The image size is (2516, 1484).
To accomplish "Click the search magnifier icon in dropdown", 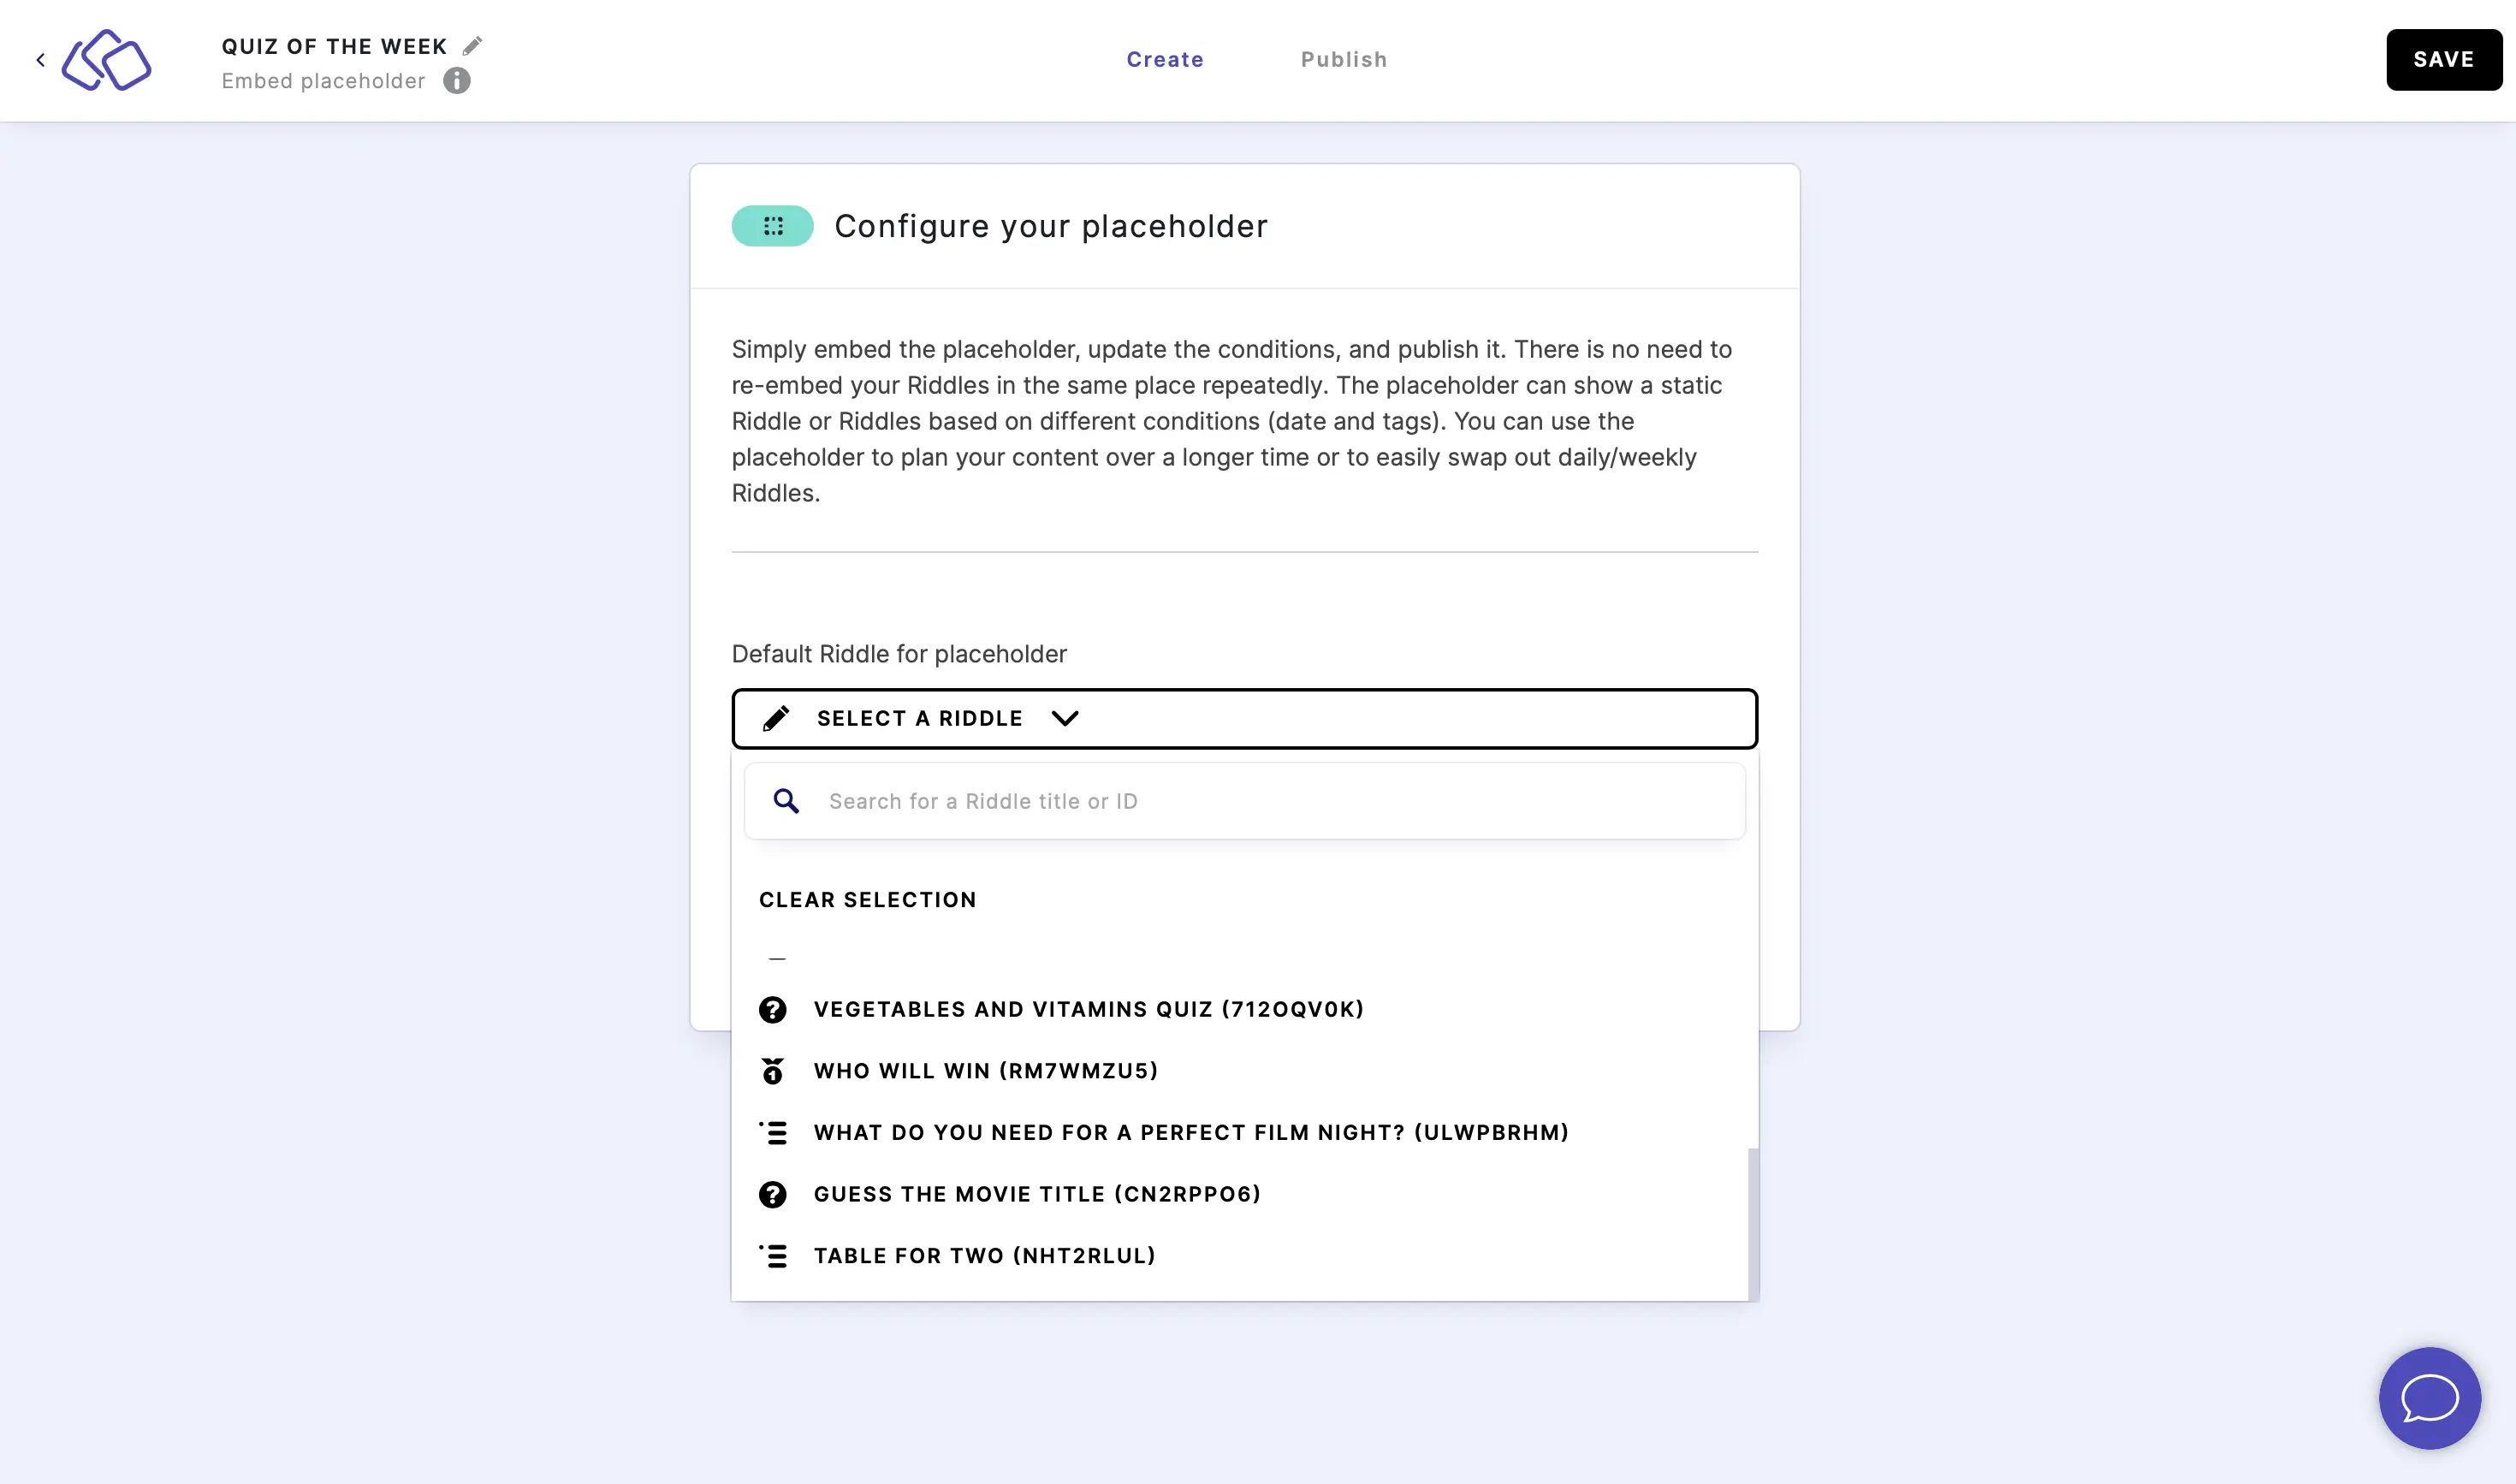I will point(787,800).
